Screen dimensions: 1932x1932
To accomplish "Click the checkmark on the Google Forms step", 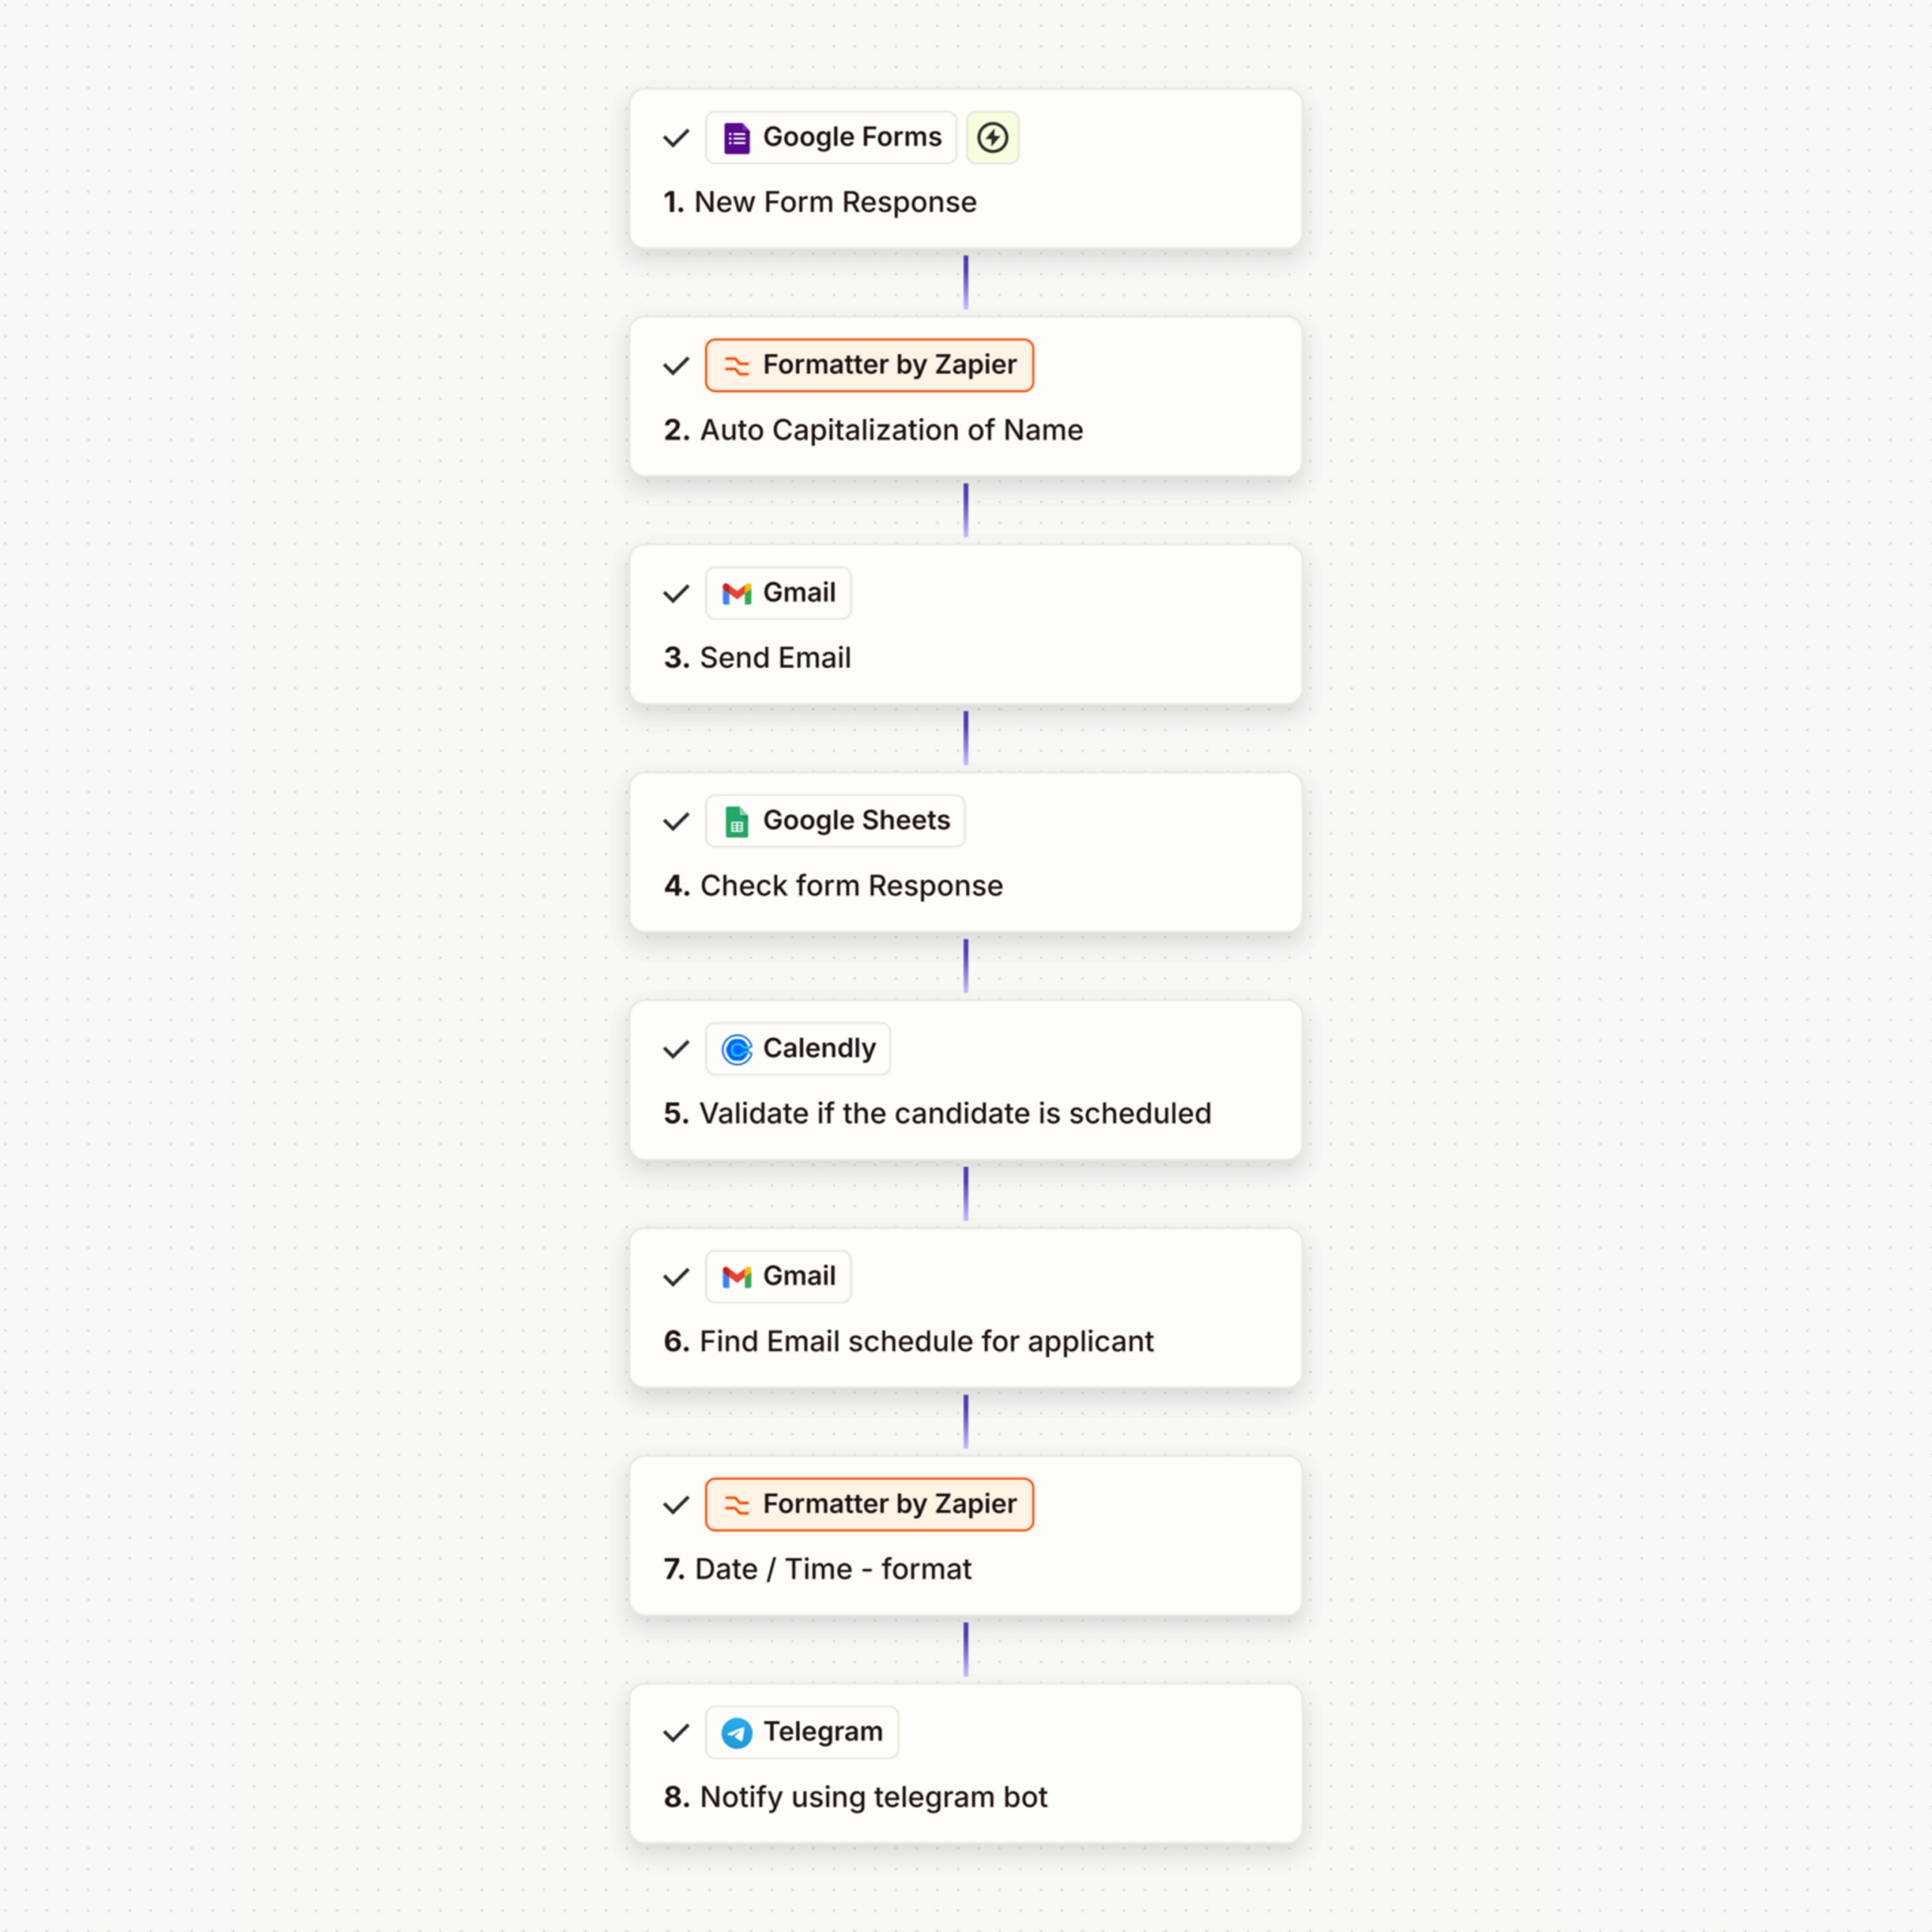I will click(676, 138).
